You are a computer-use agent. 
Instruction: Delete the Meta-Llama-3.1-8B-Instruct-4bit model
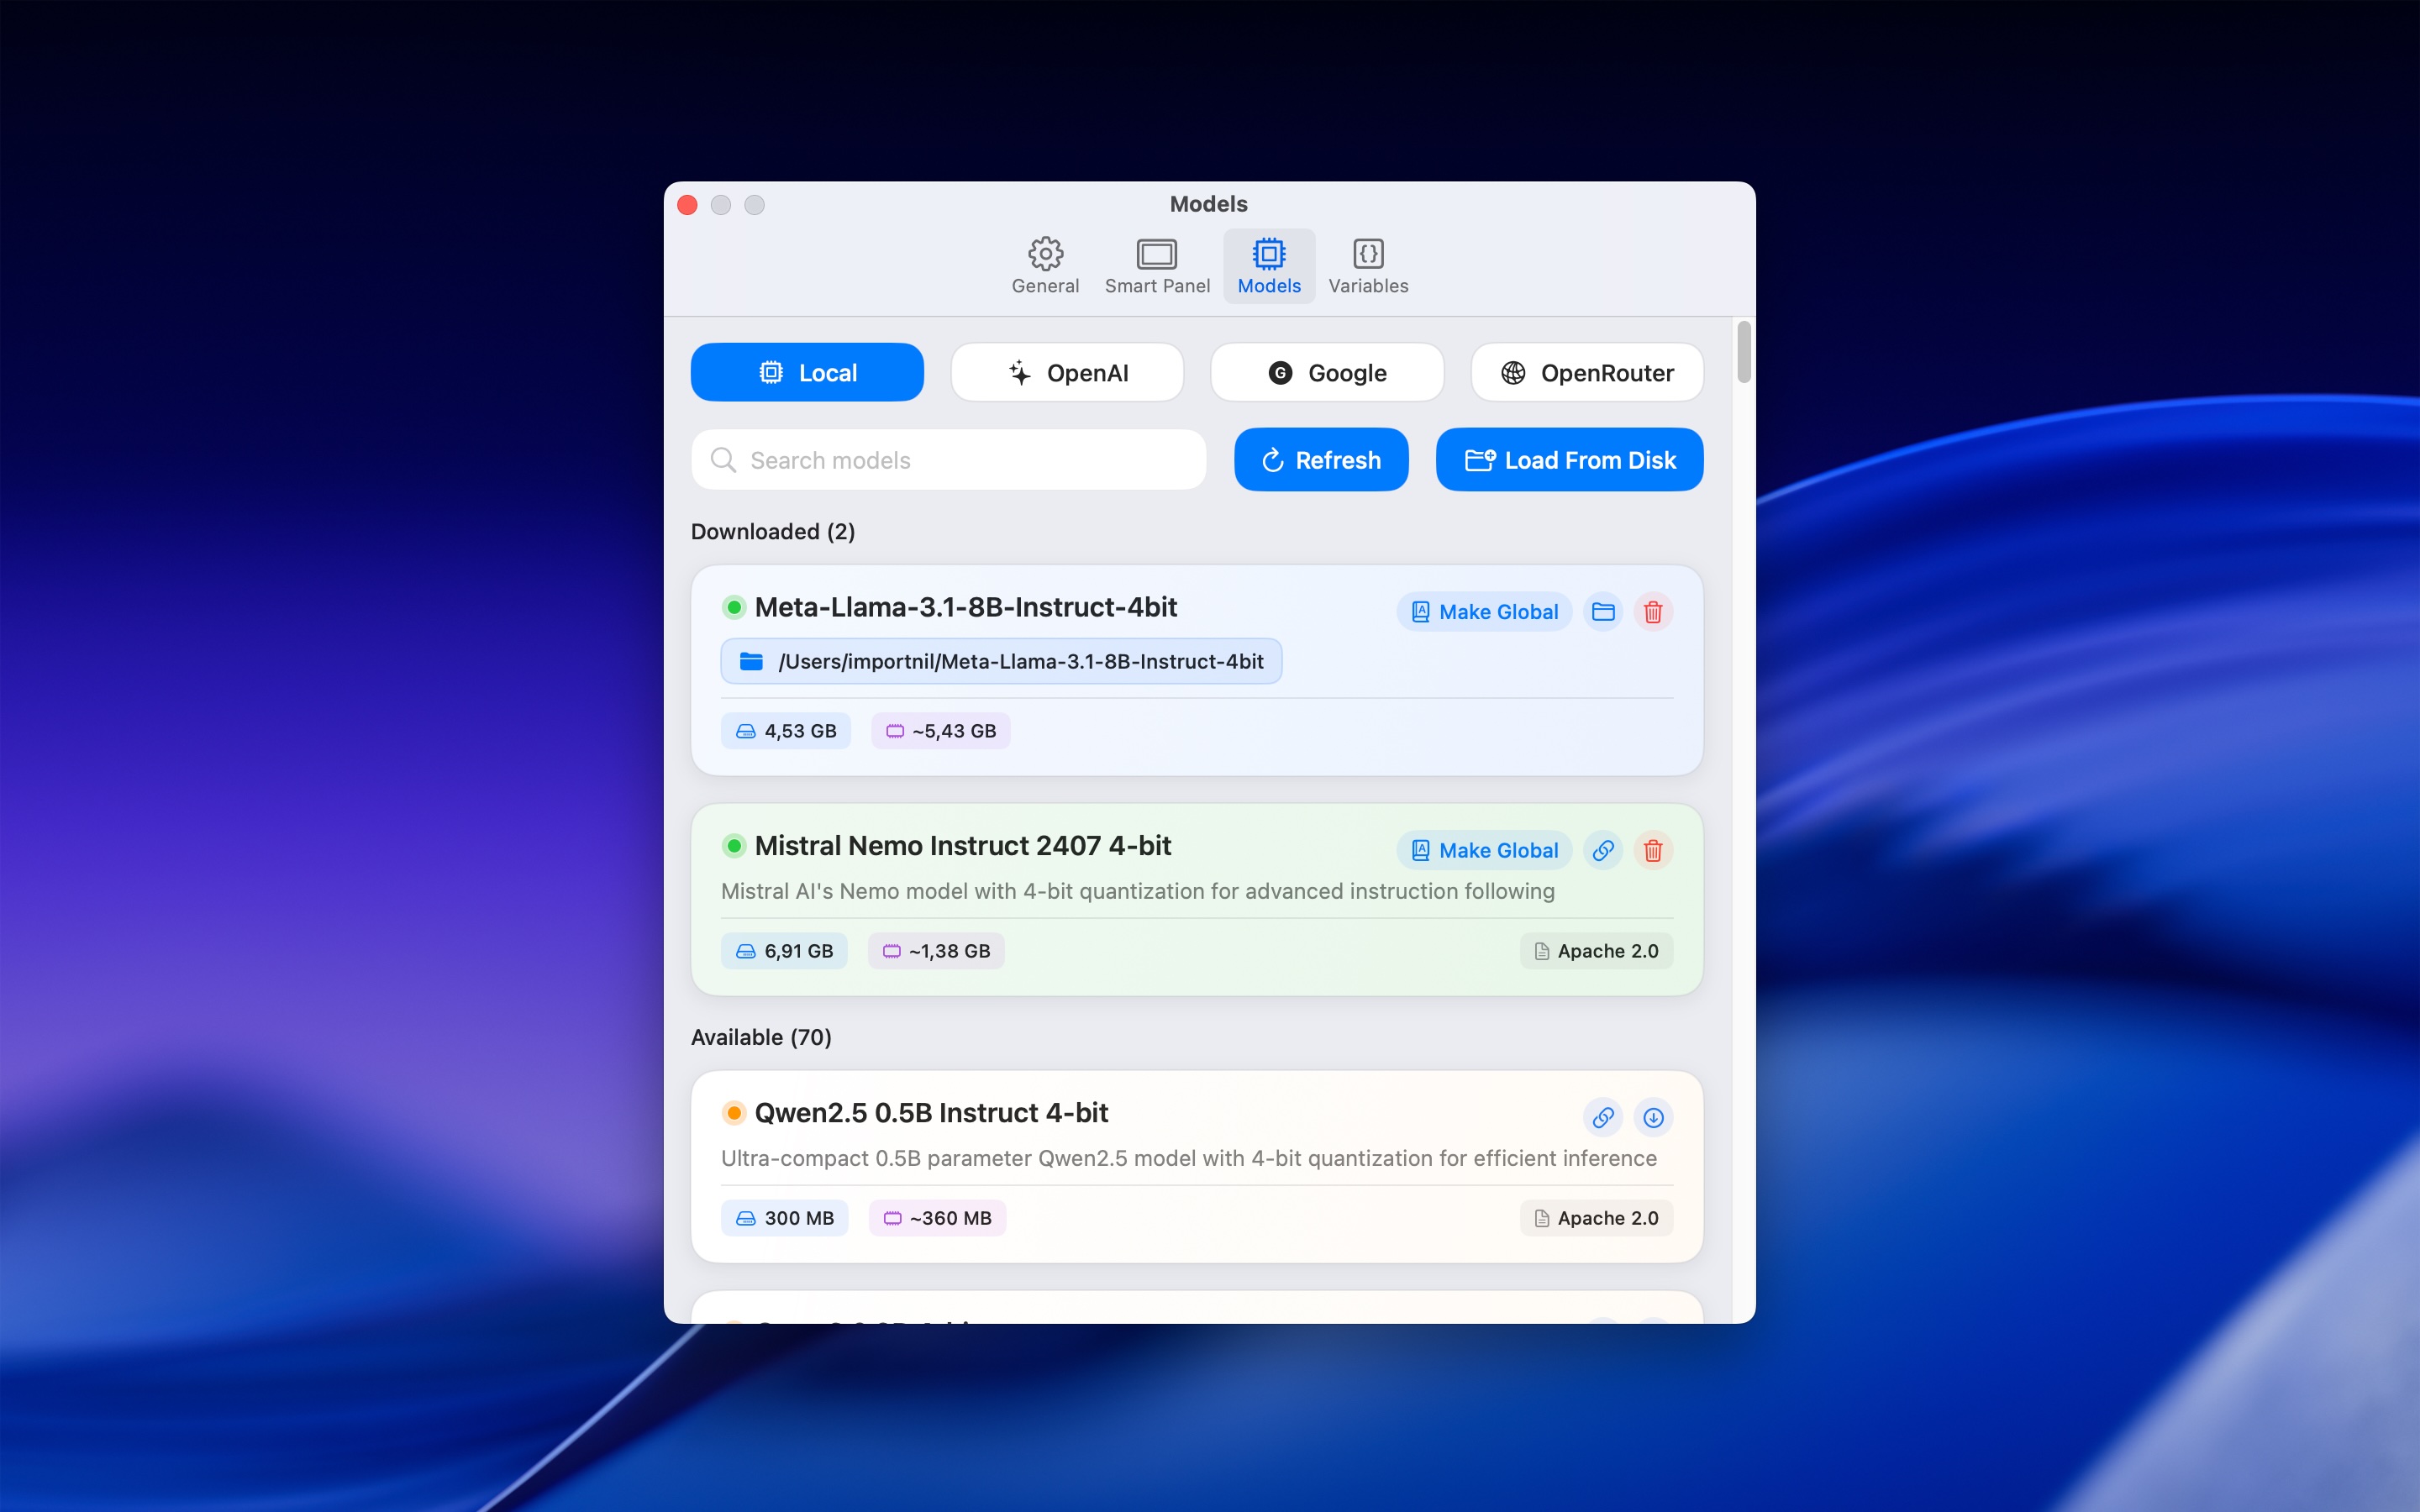coord(1653,612)
